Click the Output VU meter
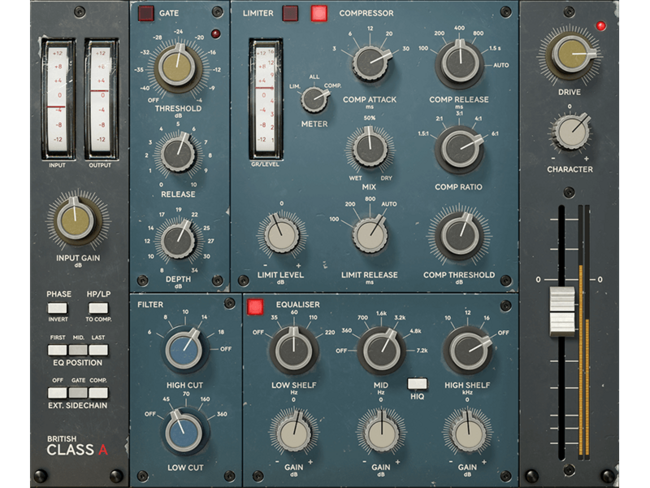 [x=101, y=99]
